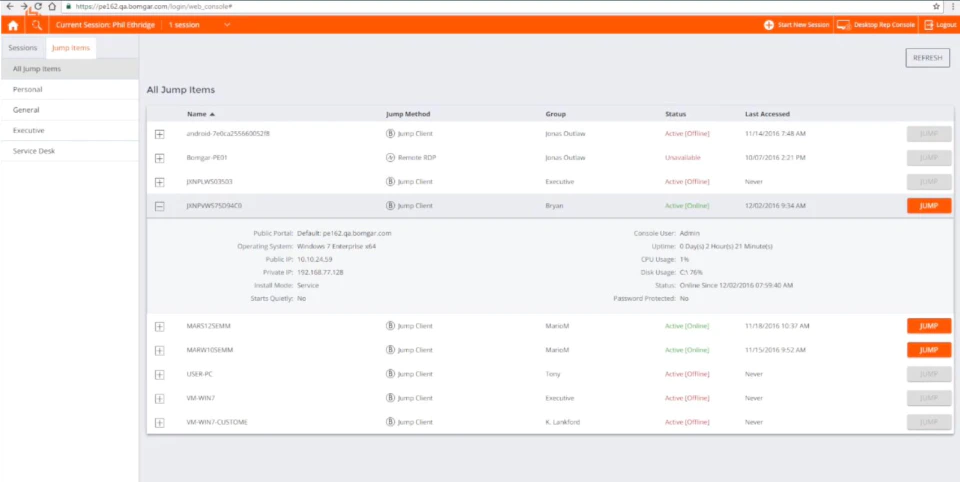The height and width of the screenshot is (482, 960).
Task: Open the Desktop Rep Console monitor icon
Action: 844,25
